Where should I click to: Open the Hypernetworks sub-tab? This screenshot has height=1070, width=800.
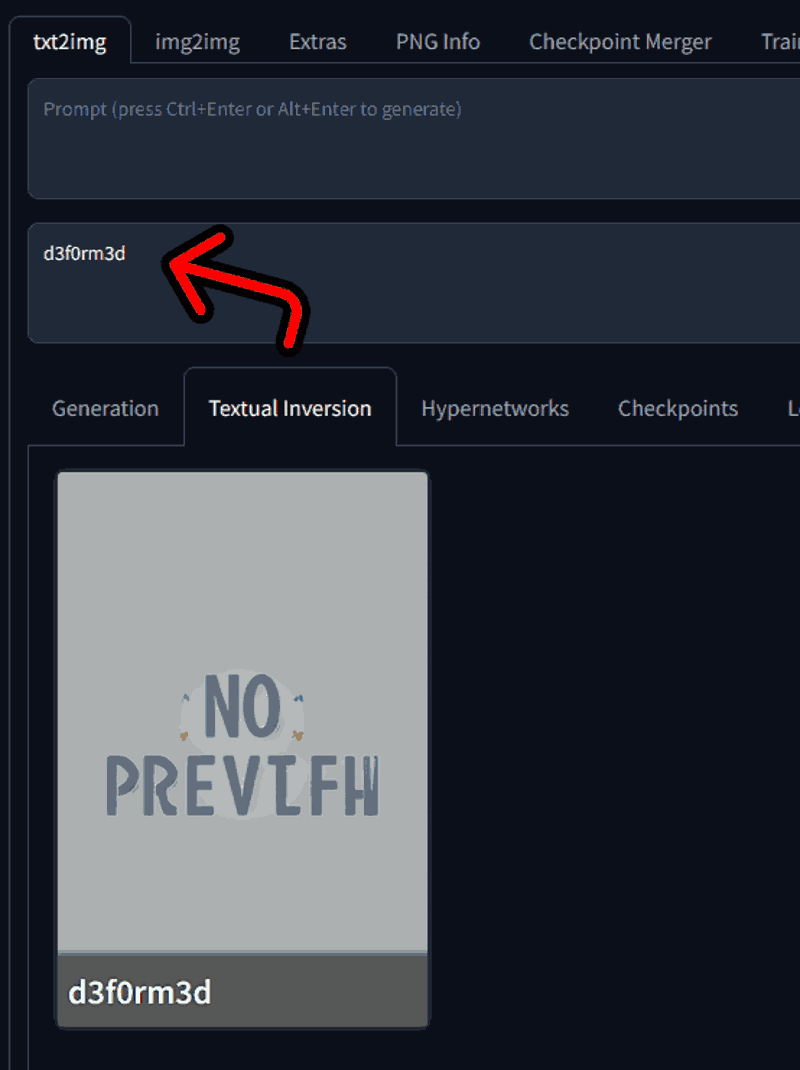[495, 408]
